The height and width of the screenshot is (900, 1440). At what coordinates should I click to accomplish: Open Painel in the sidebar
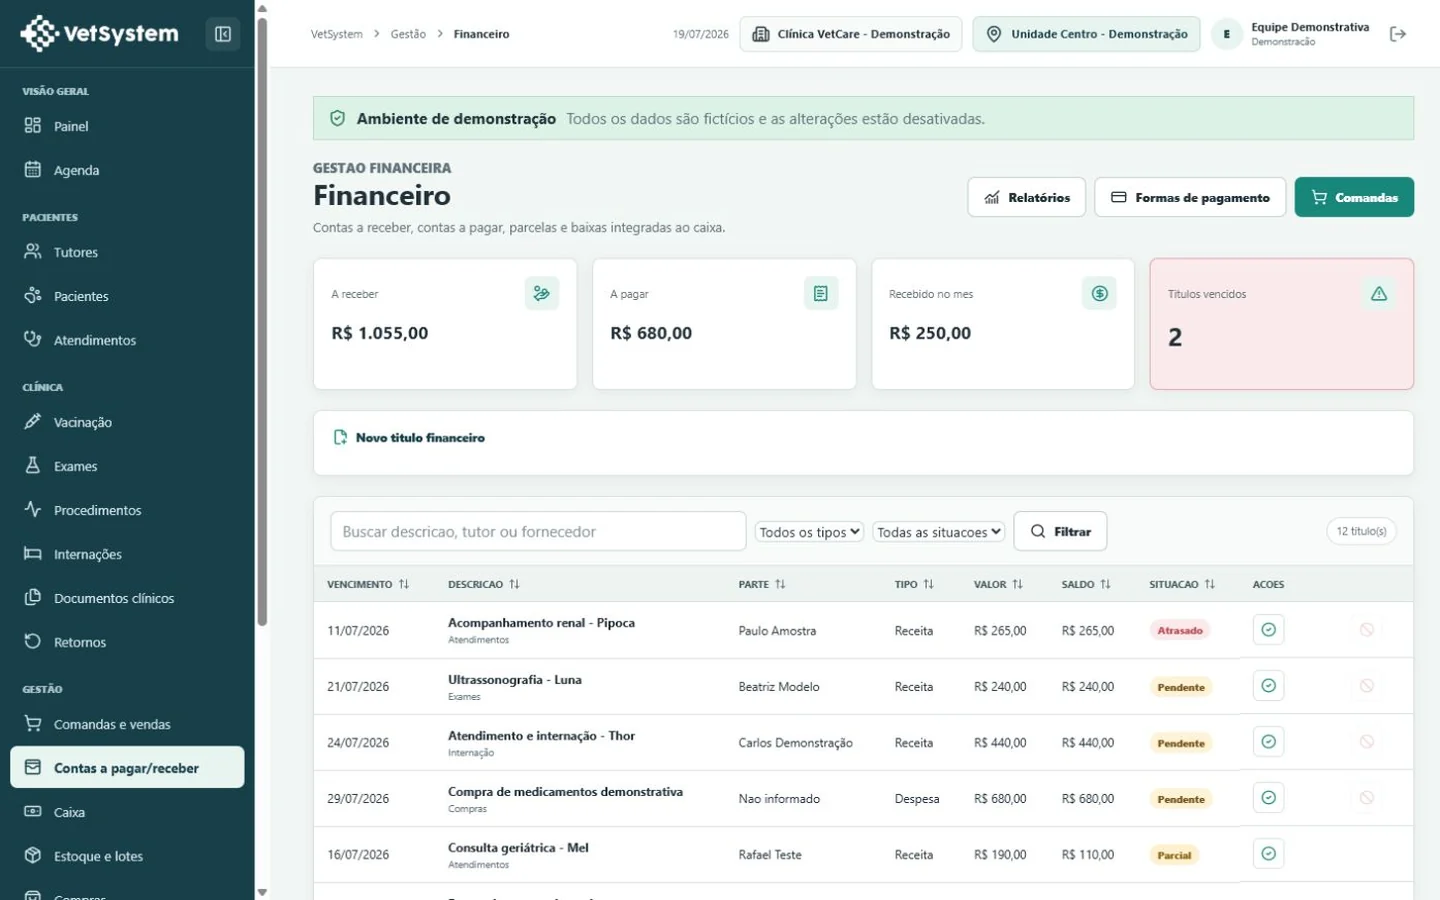[127, 126]
